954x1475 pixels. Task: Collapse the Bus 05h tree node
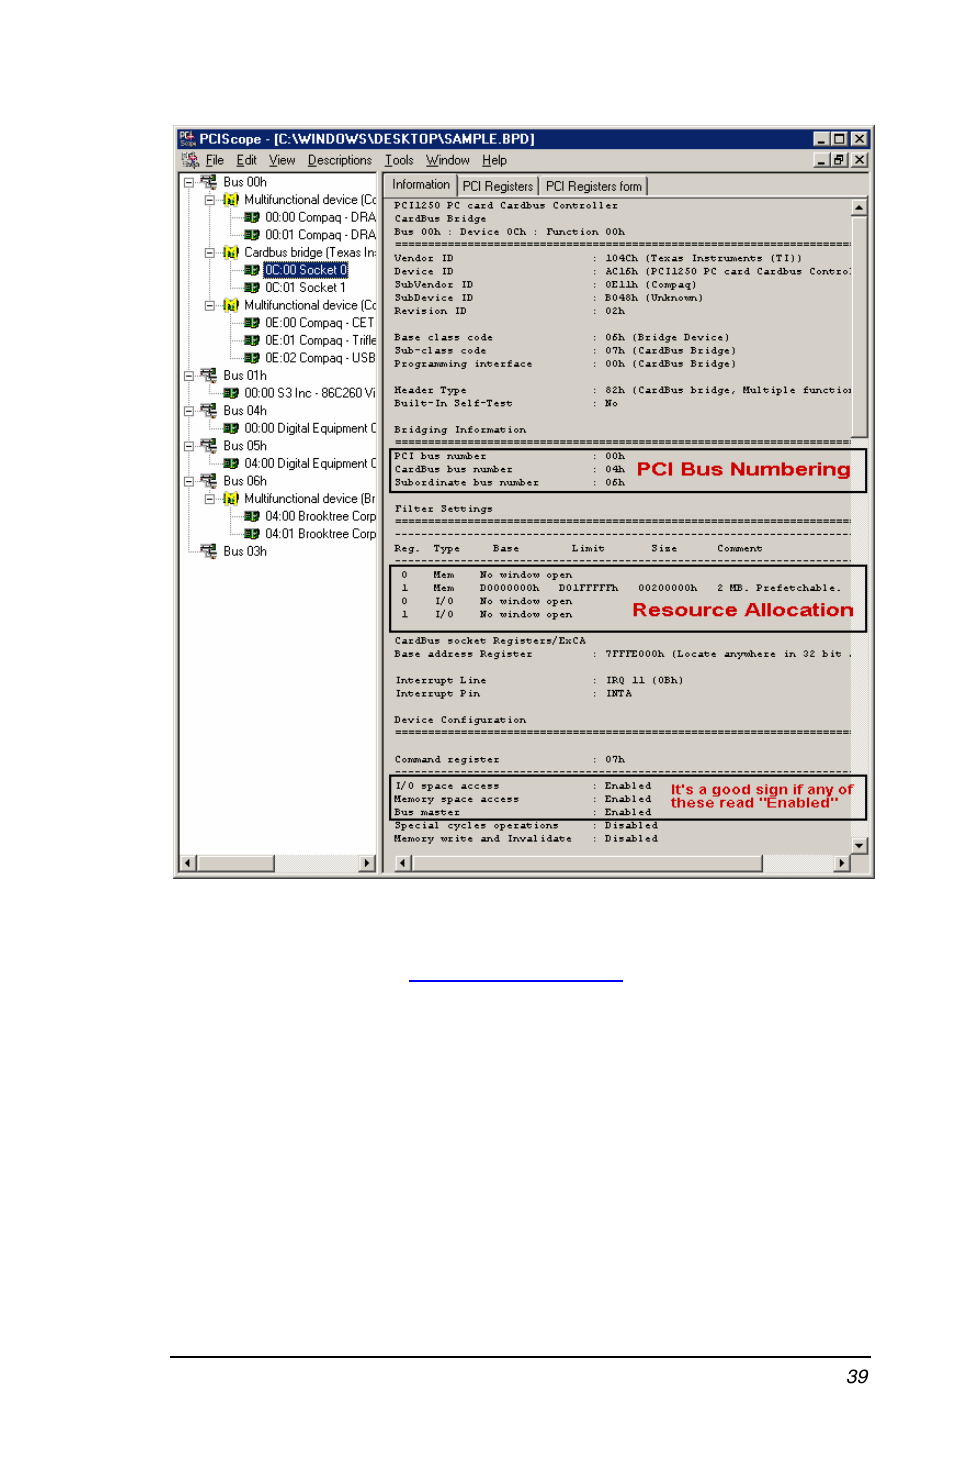[188, 446]
